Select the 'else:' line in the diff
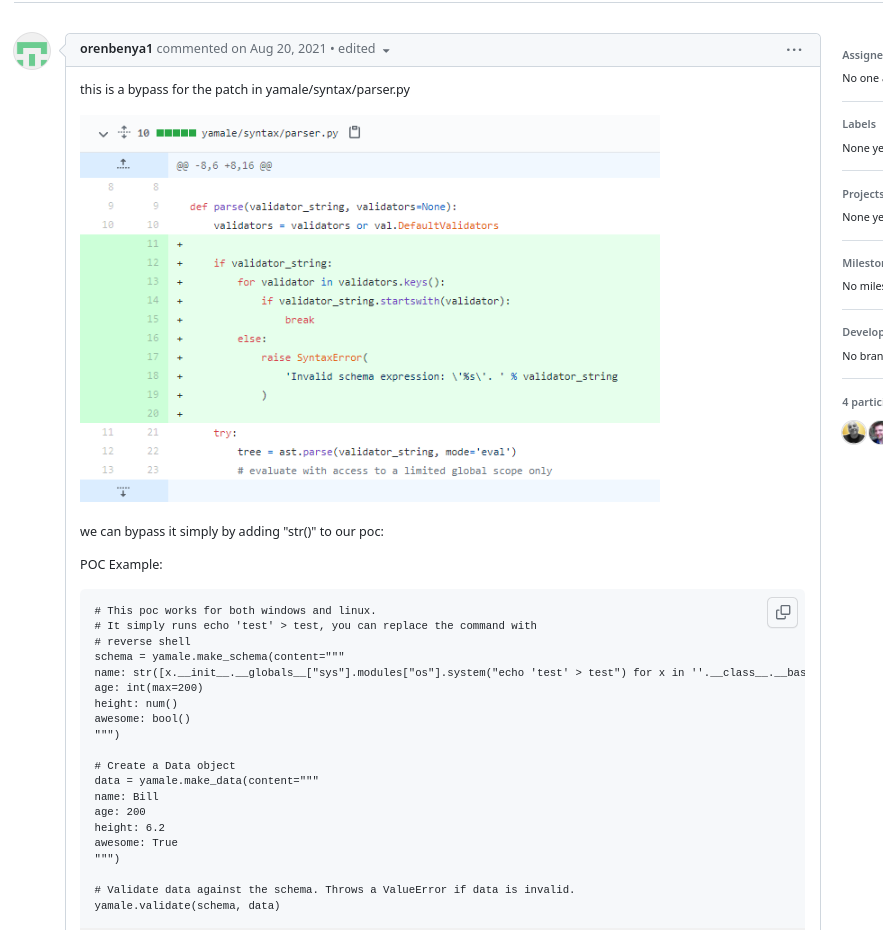Viewport: 883px width, 930px height. 252,339
